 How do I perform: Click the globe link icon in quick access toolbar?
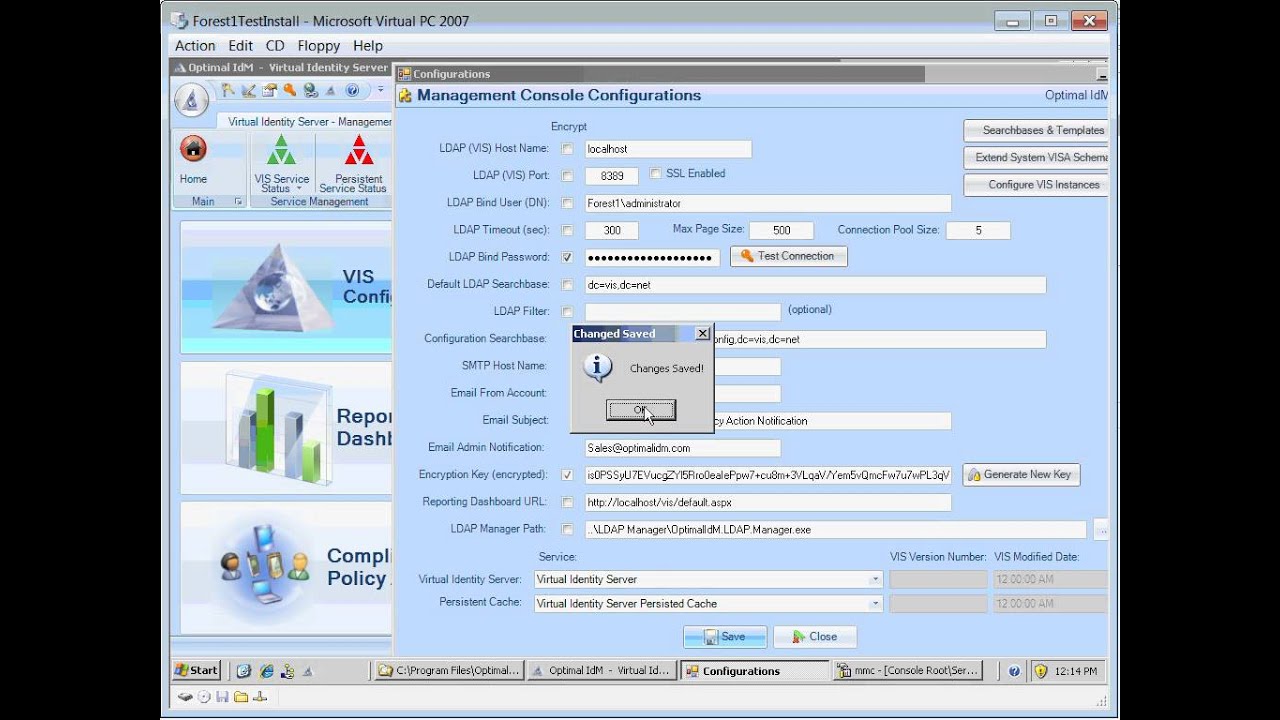click(311, 90)
